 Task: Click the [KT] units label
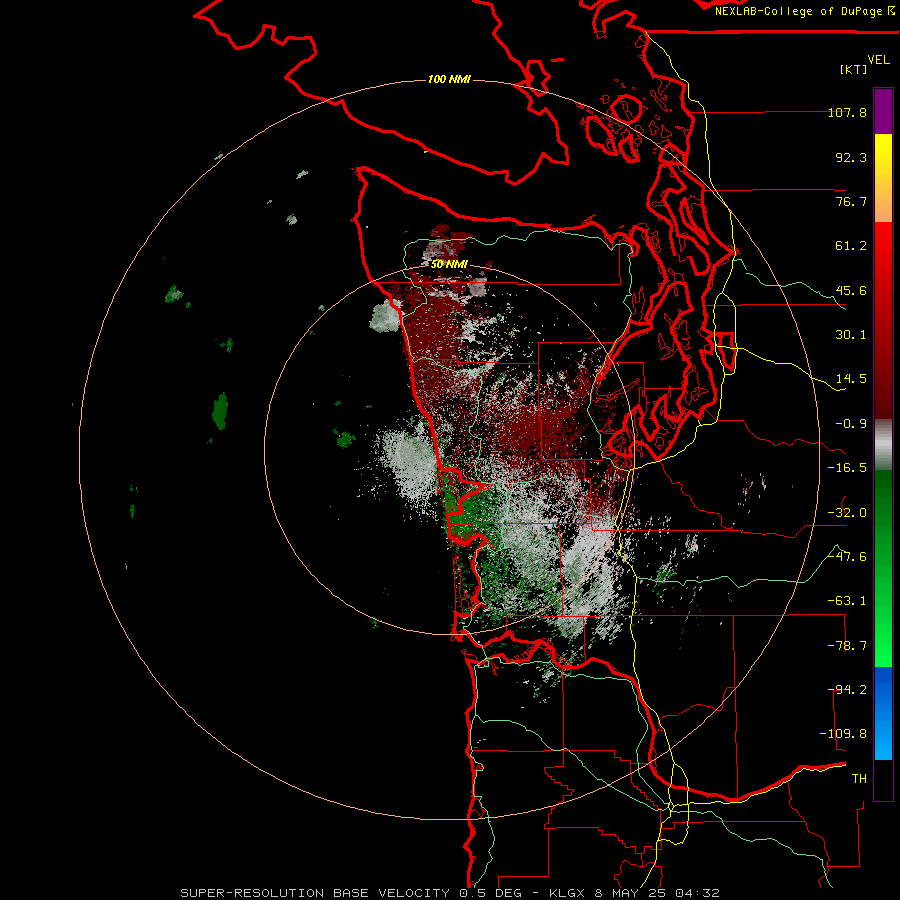pyautogui.click(x=854, y=69)
